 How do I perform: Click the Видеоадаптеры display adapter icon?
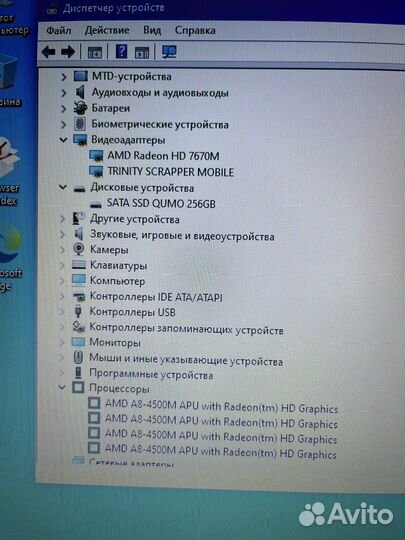(80, 140)
